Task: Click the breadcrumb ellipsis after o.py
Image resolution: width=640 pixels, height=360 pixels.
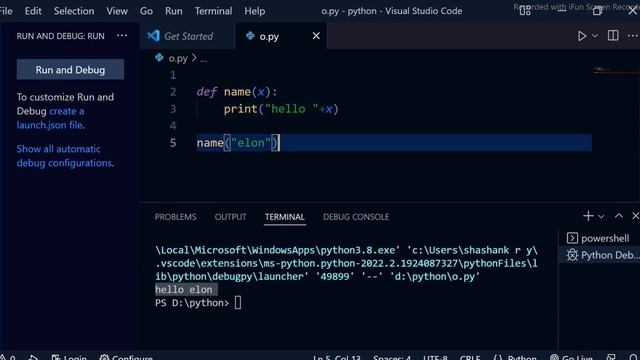Action: 204,59
